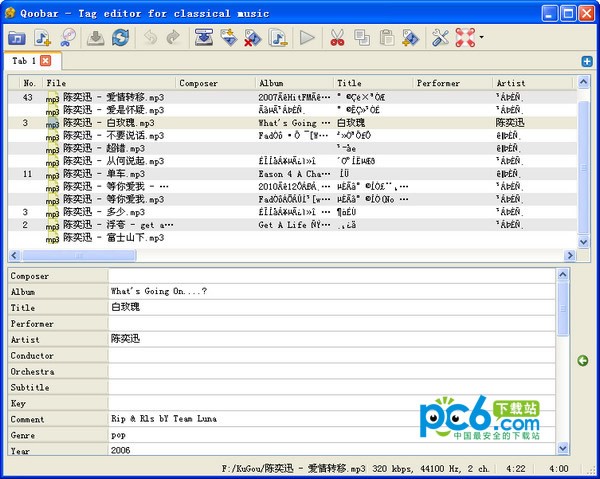Sort by the Composer column header

(x=215, y=83)
